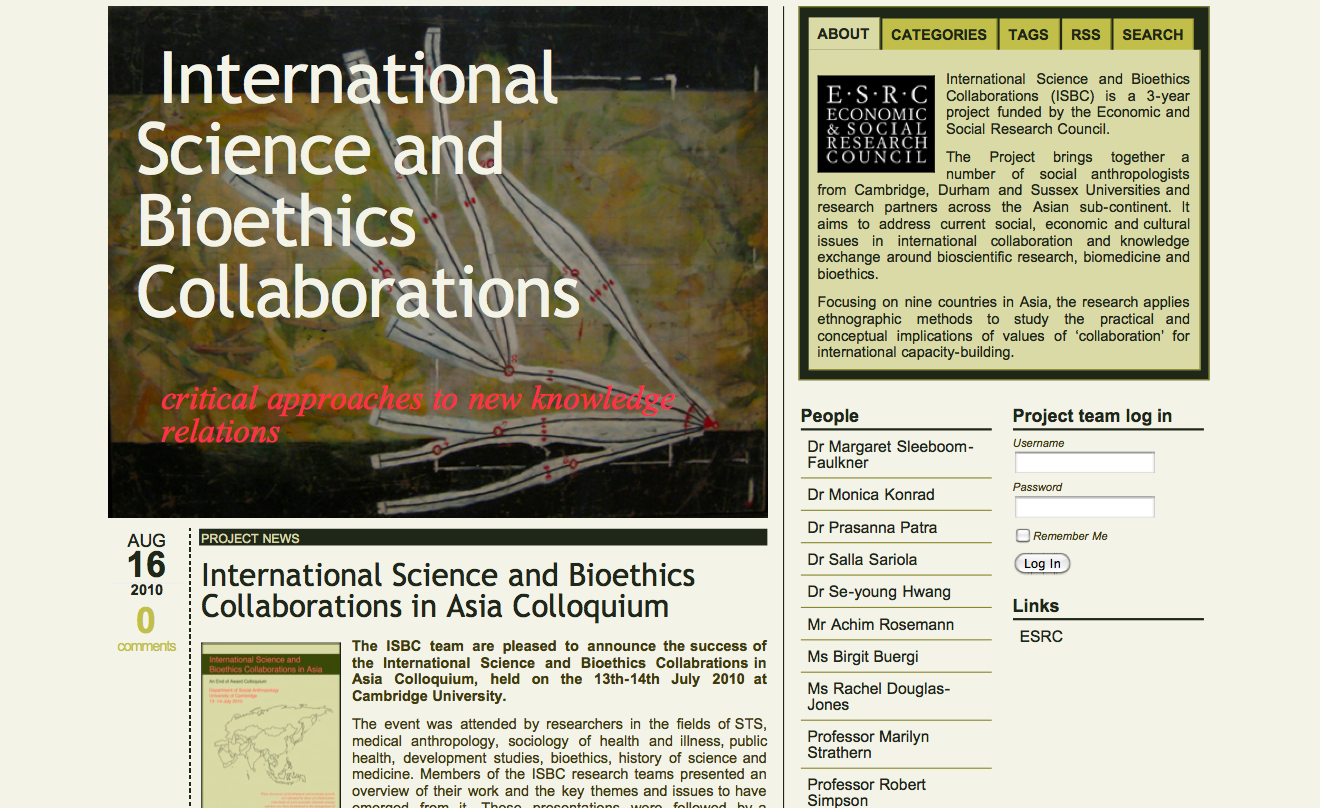Select the SEARCH tab
1320x808 pixels.
click(1152, 34)
